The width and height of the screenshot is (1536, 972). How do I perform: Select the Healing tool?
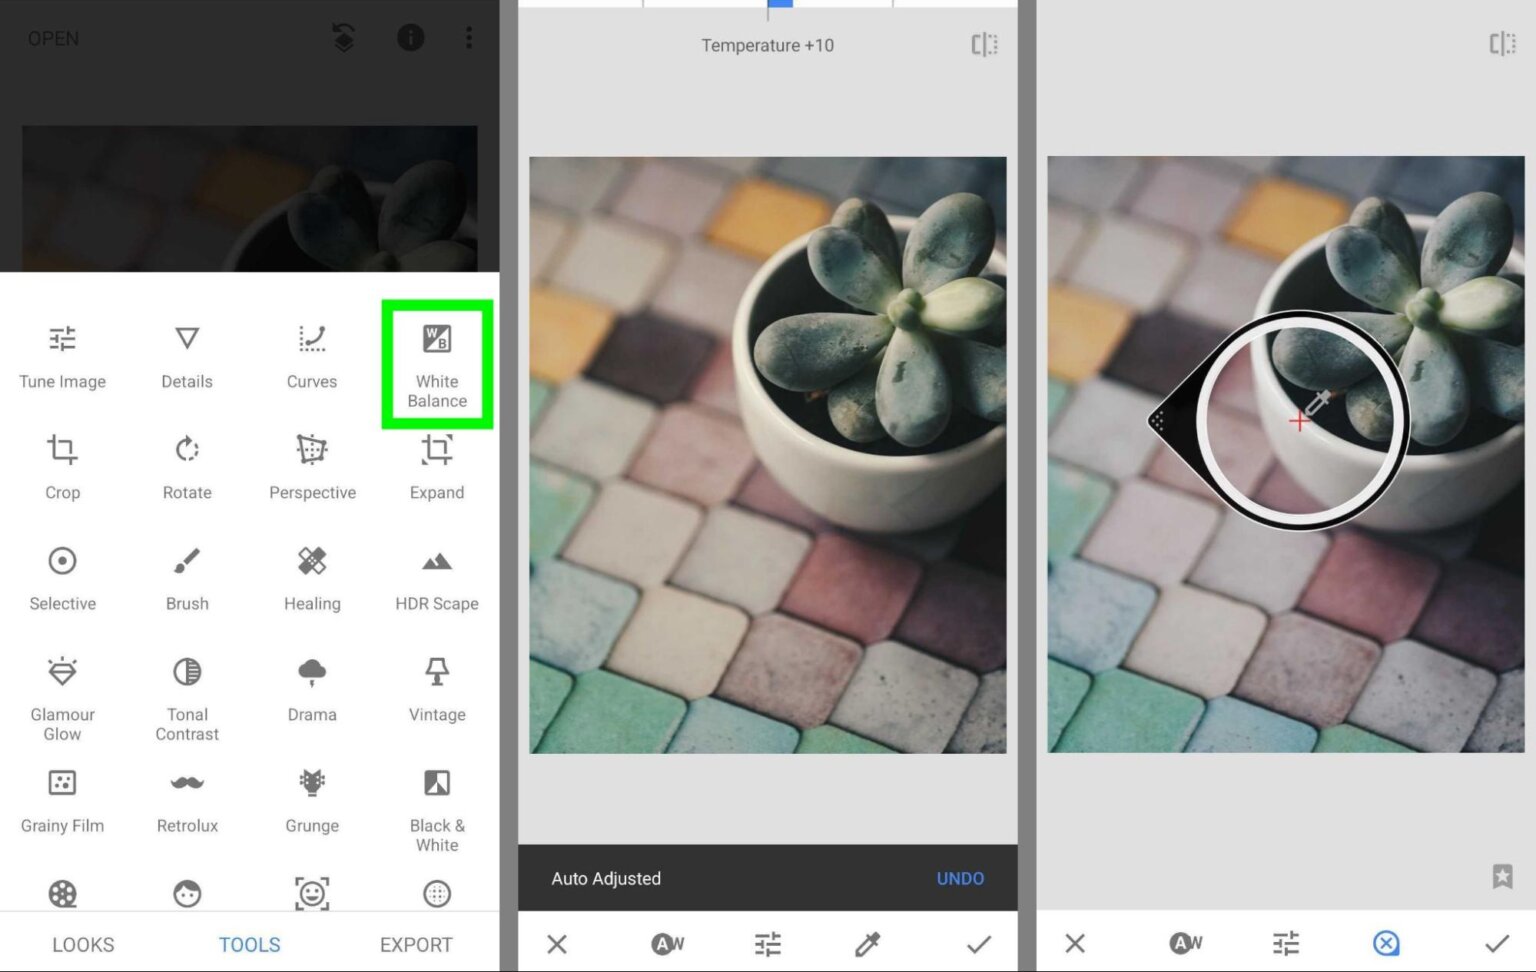pyautogui.click(x=311, y=577)
